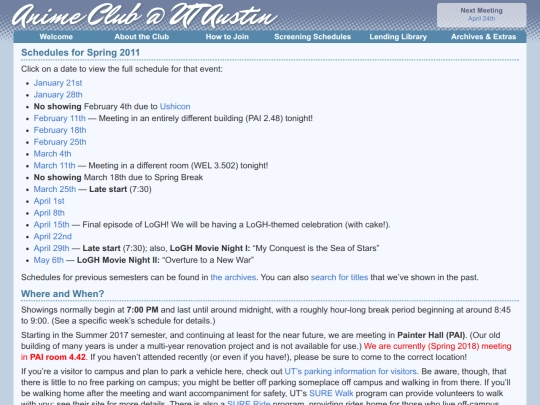Screen dimensions: 540x405
Task: Follow the SURE Walk link
Action: click(x=331, y=393)
